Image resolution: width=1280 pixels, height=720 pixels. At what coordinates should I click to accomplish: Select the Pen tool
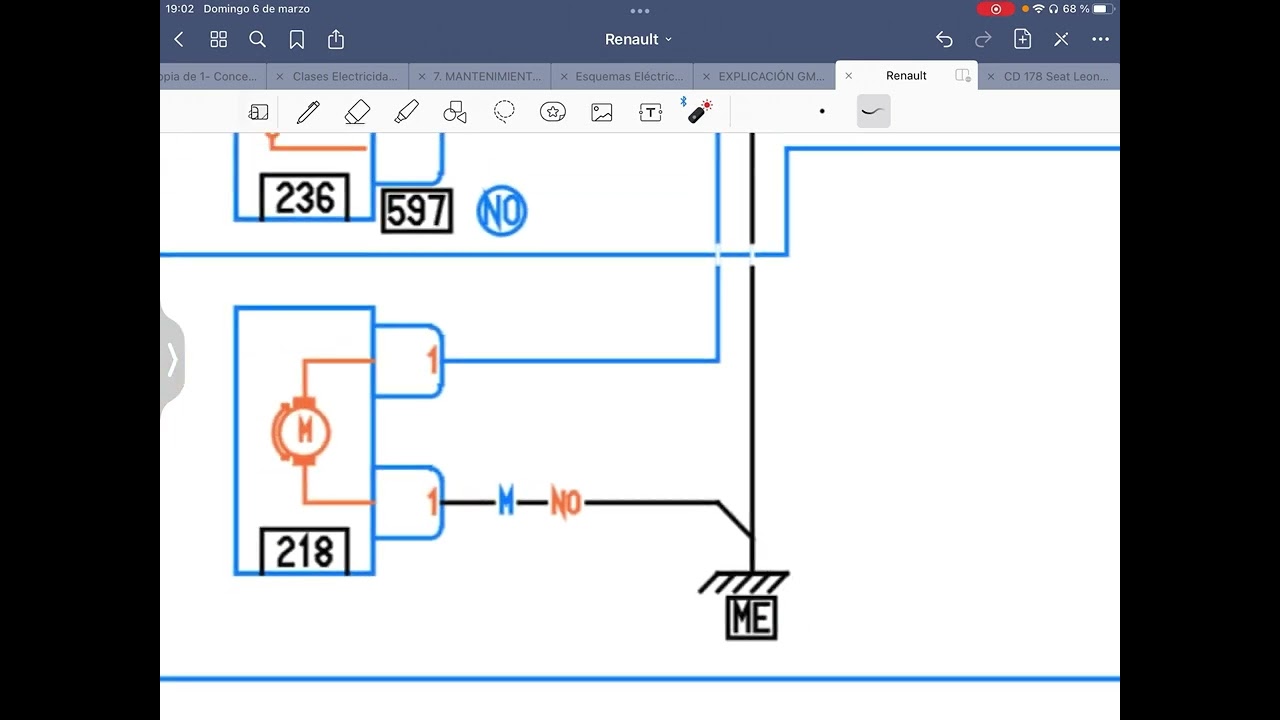pos(308,112)
